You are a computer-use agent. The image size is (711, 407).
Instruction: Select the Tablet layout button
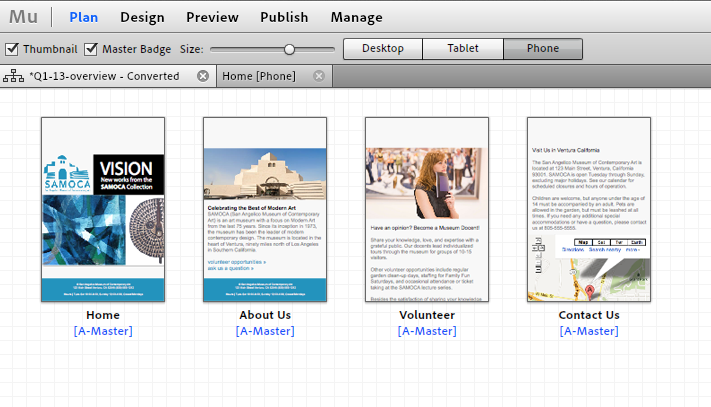463,48
